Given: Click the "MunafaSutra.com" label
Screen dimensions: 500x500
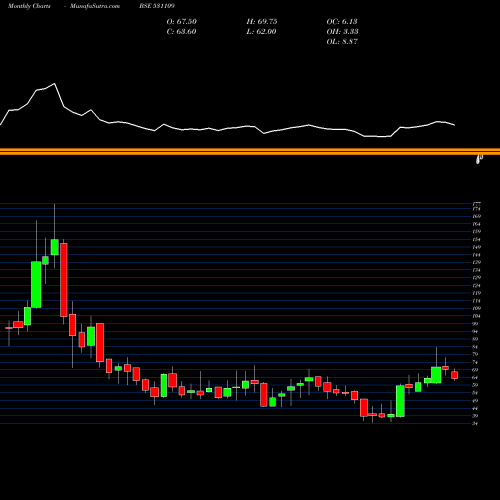Looking at the screenshot, I should tap(95, 6).
